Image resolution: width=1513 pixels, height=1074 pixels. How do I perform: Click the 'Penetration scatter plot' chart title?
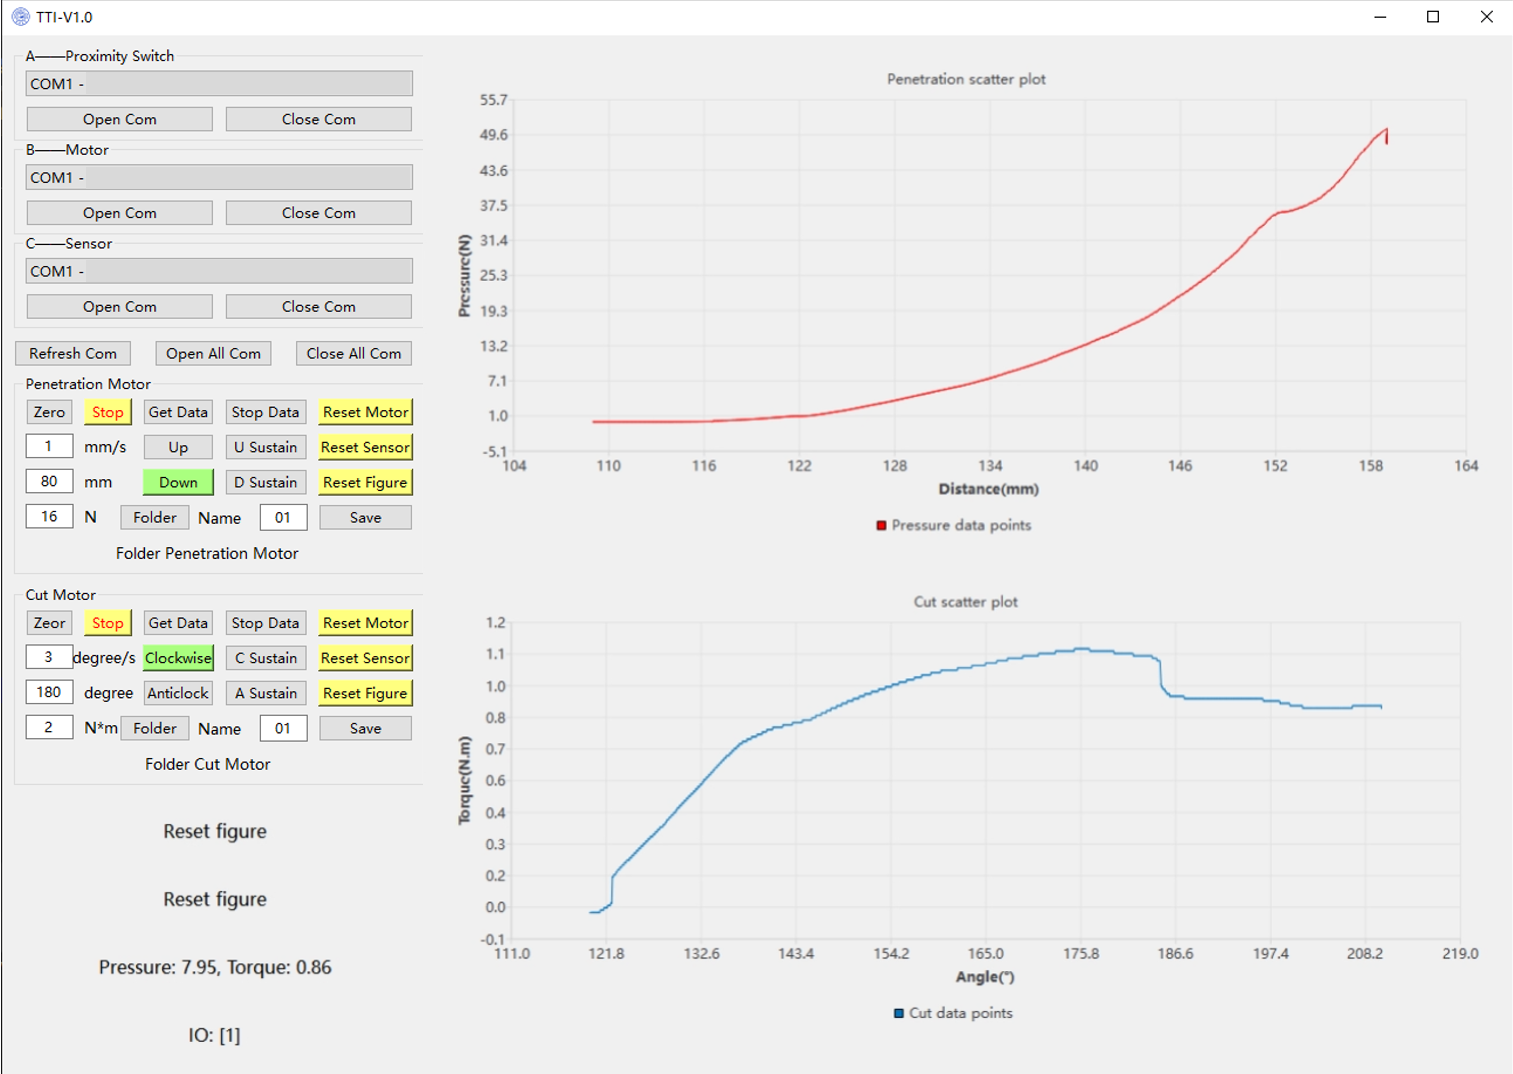(966, 79)
